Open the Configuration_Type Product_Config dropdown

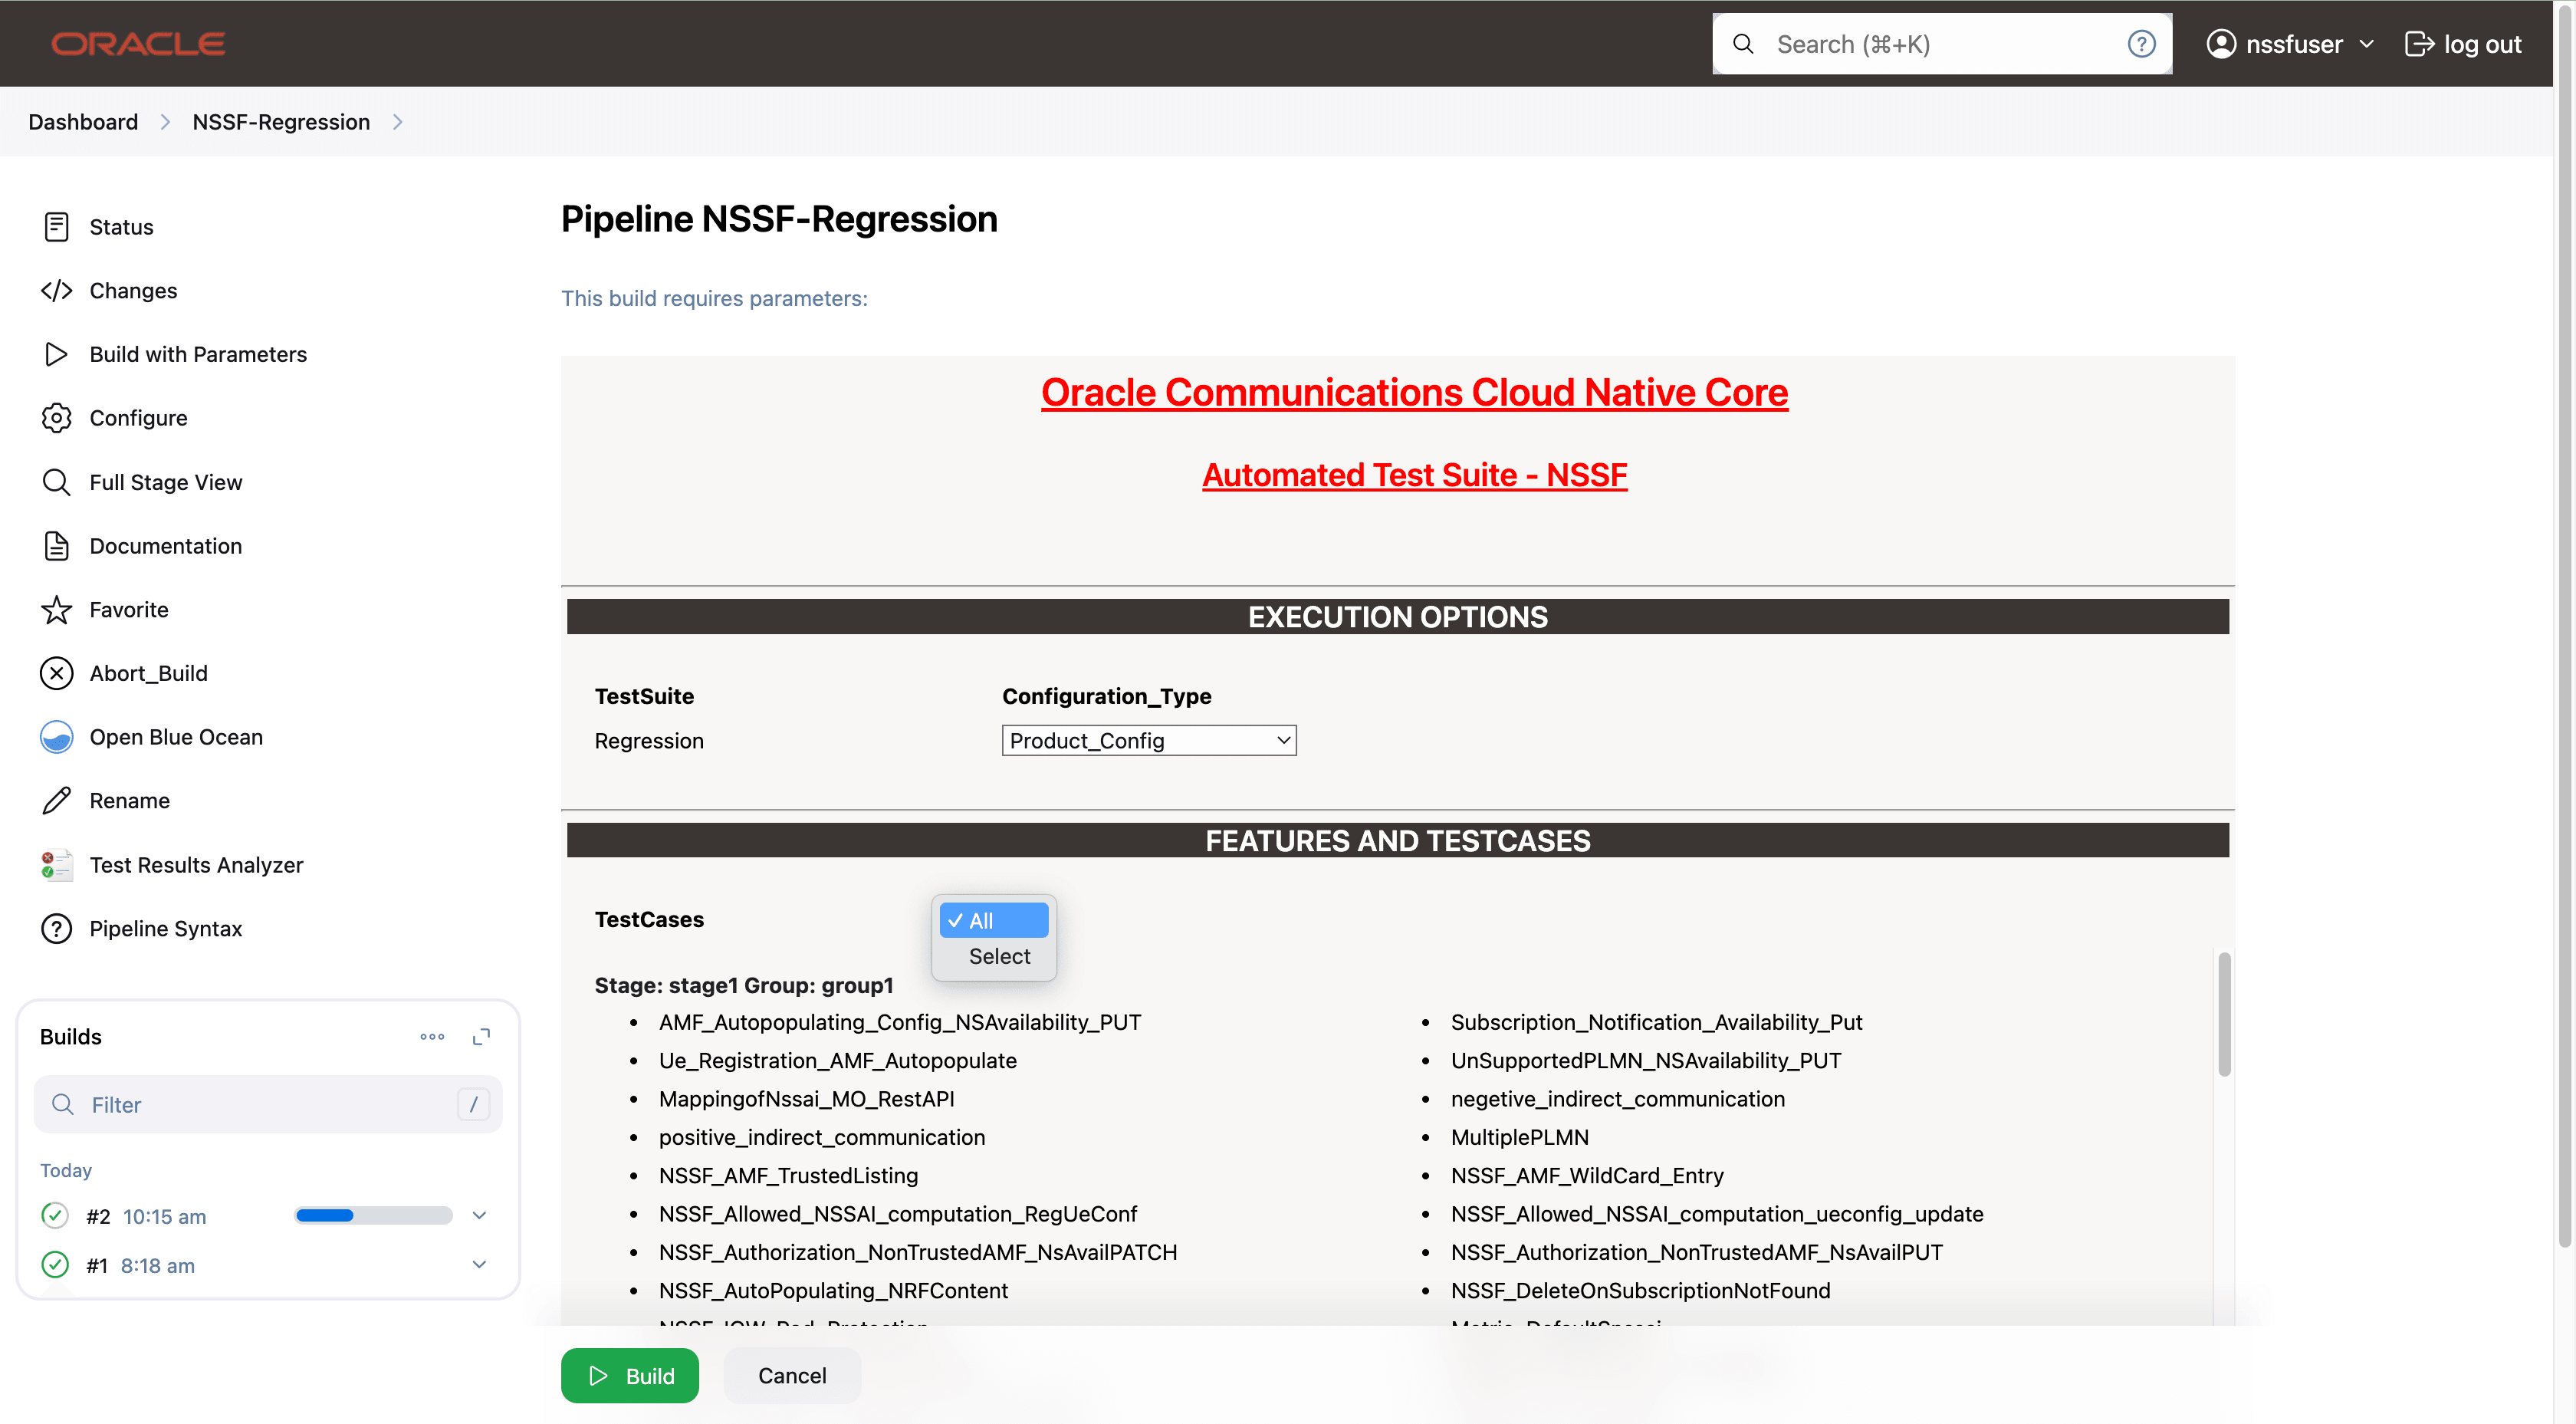point(1148,741)
